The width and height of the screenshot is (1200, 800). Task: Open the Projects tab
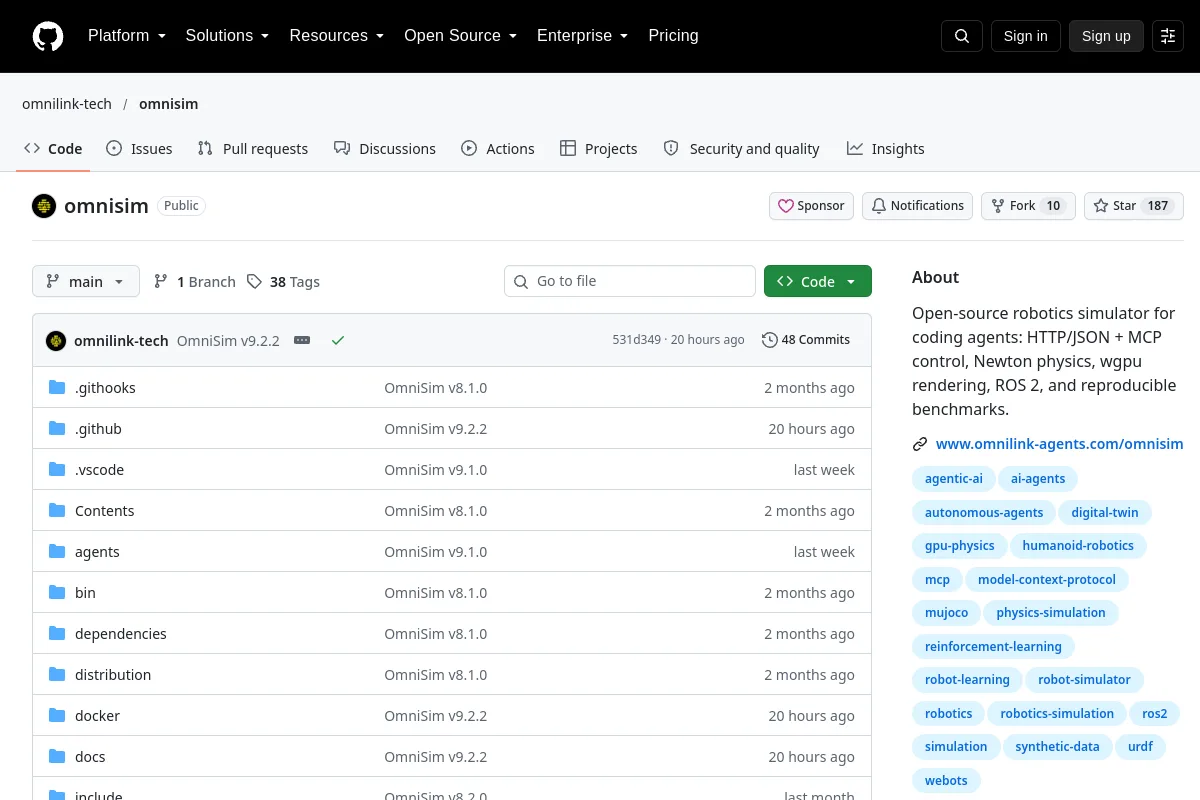(598, 149)
